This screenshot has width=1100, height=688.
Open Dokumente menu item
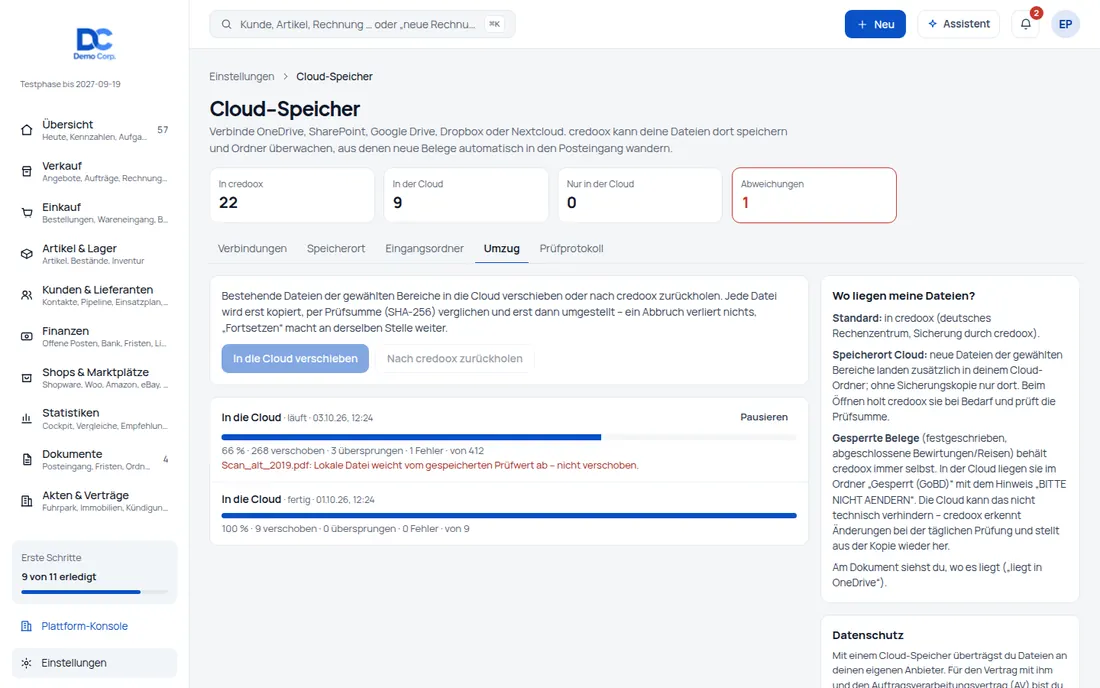(95, 460)
